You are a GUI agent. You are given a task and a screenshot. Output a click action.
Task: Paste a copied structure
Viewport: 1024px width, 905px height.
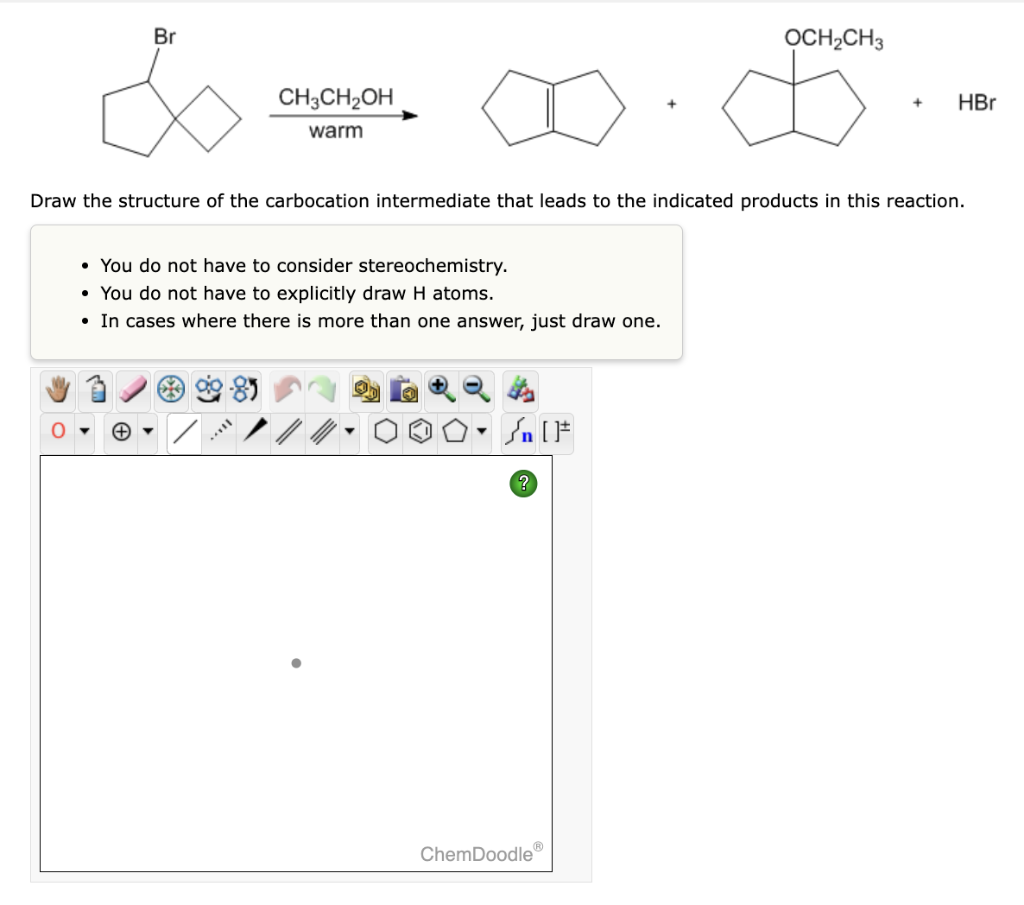pos(405,390)
